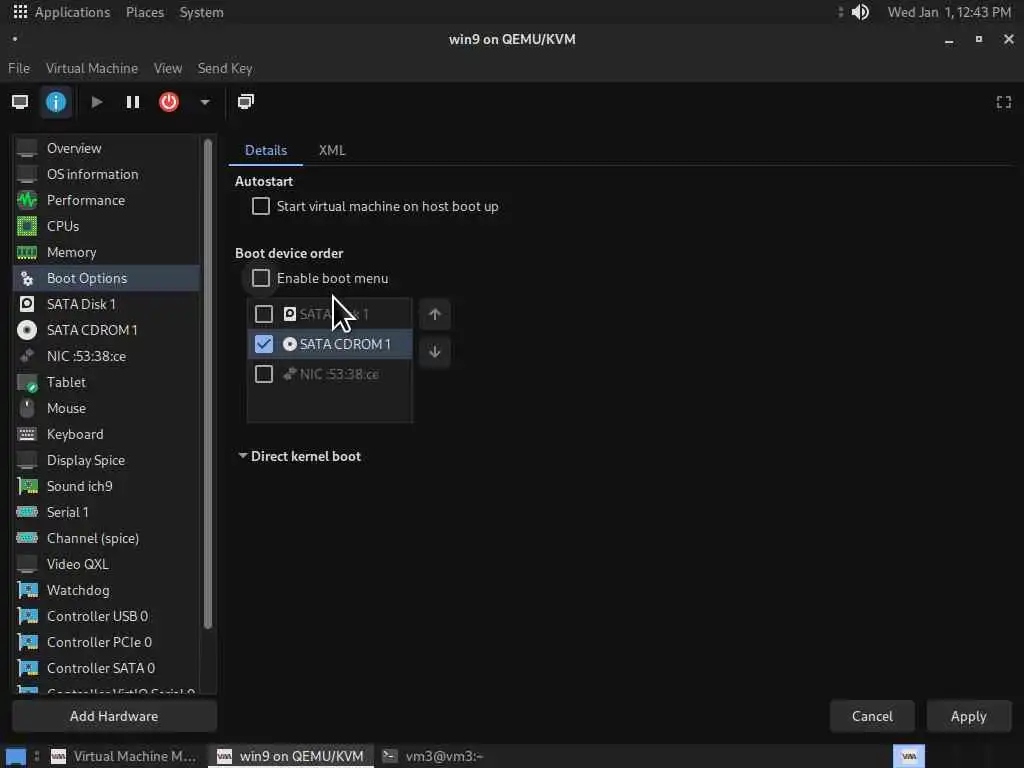Shut down the VM with red power icon
Viewport: 1024px width, 768px height.
pyautogui.click(x=168, y=102)
